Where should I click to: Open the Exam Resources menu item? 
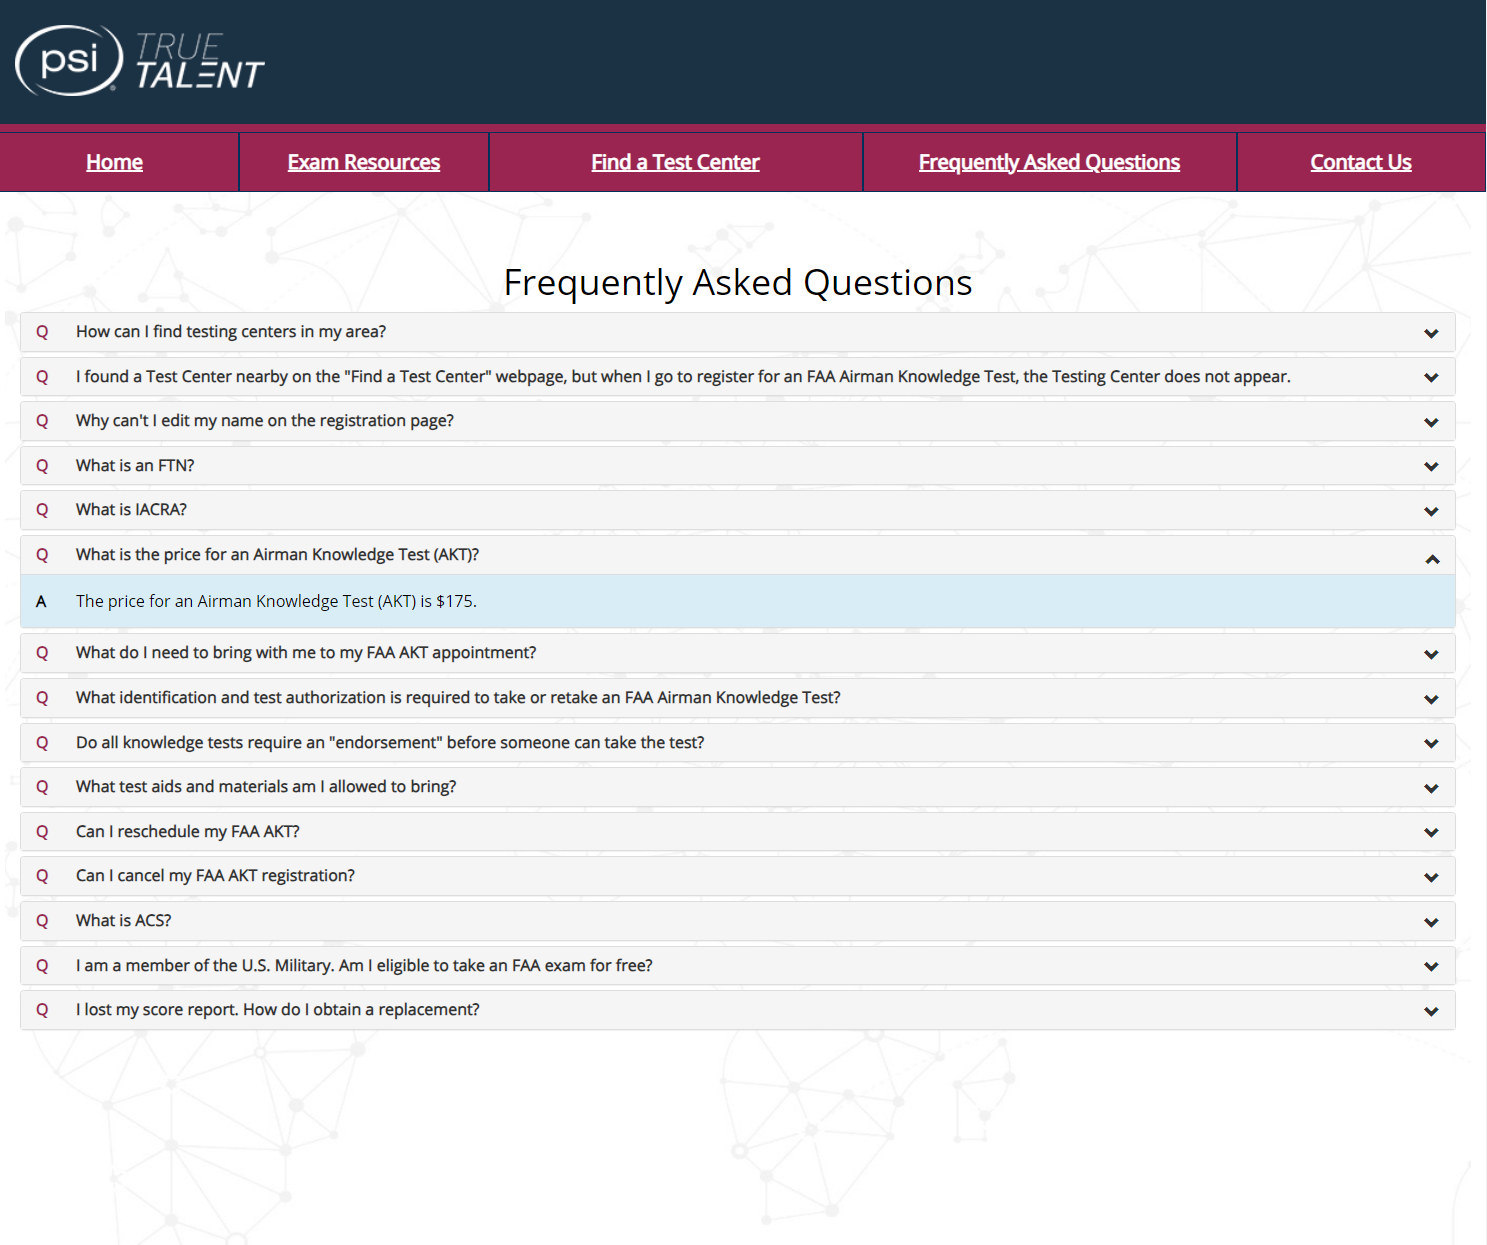(x=364, y=162)
